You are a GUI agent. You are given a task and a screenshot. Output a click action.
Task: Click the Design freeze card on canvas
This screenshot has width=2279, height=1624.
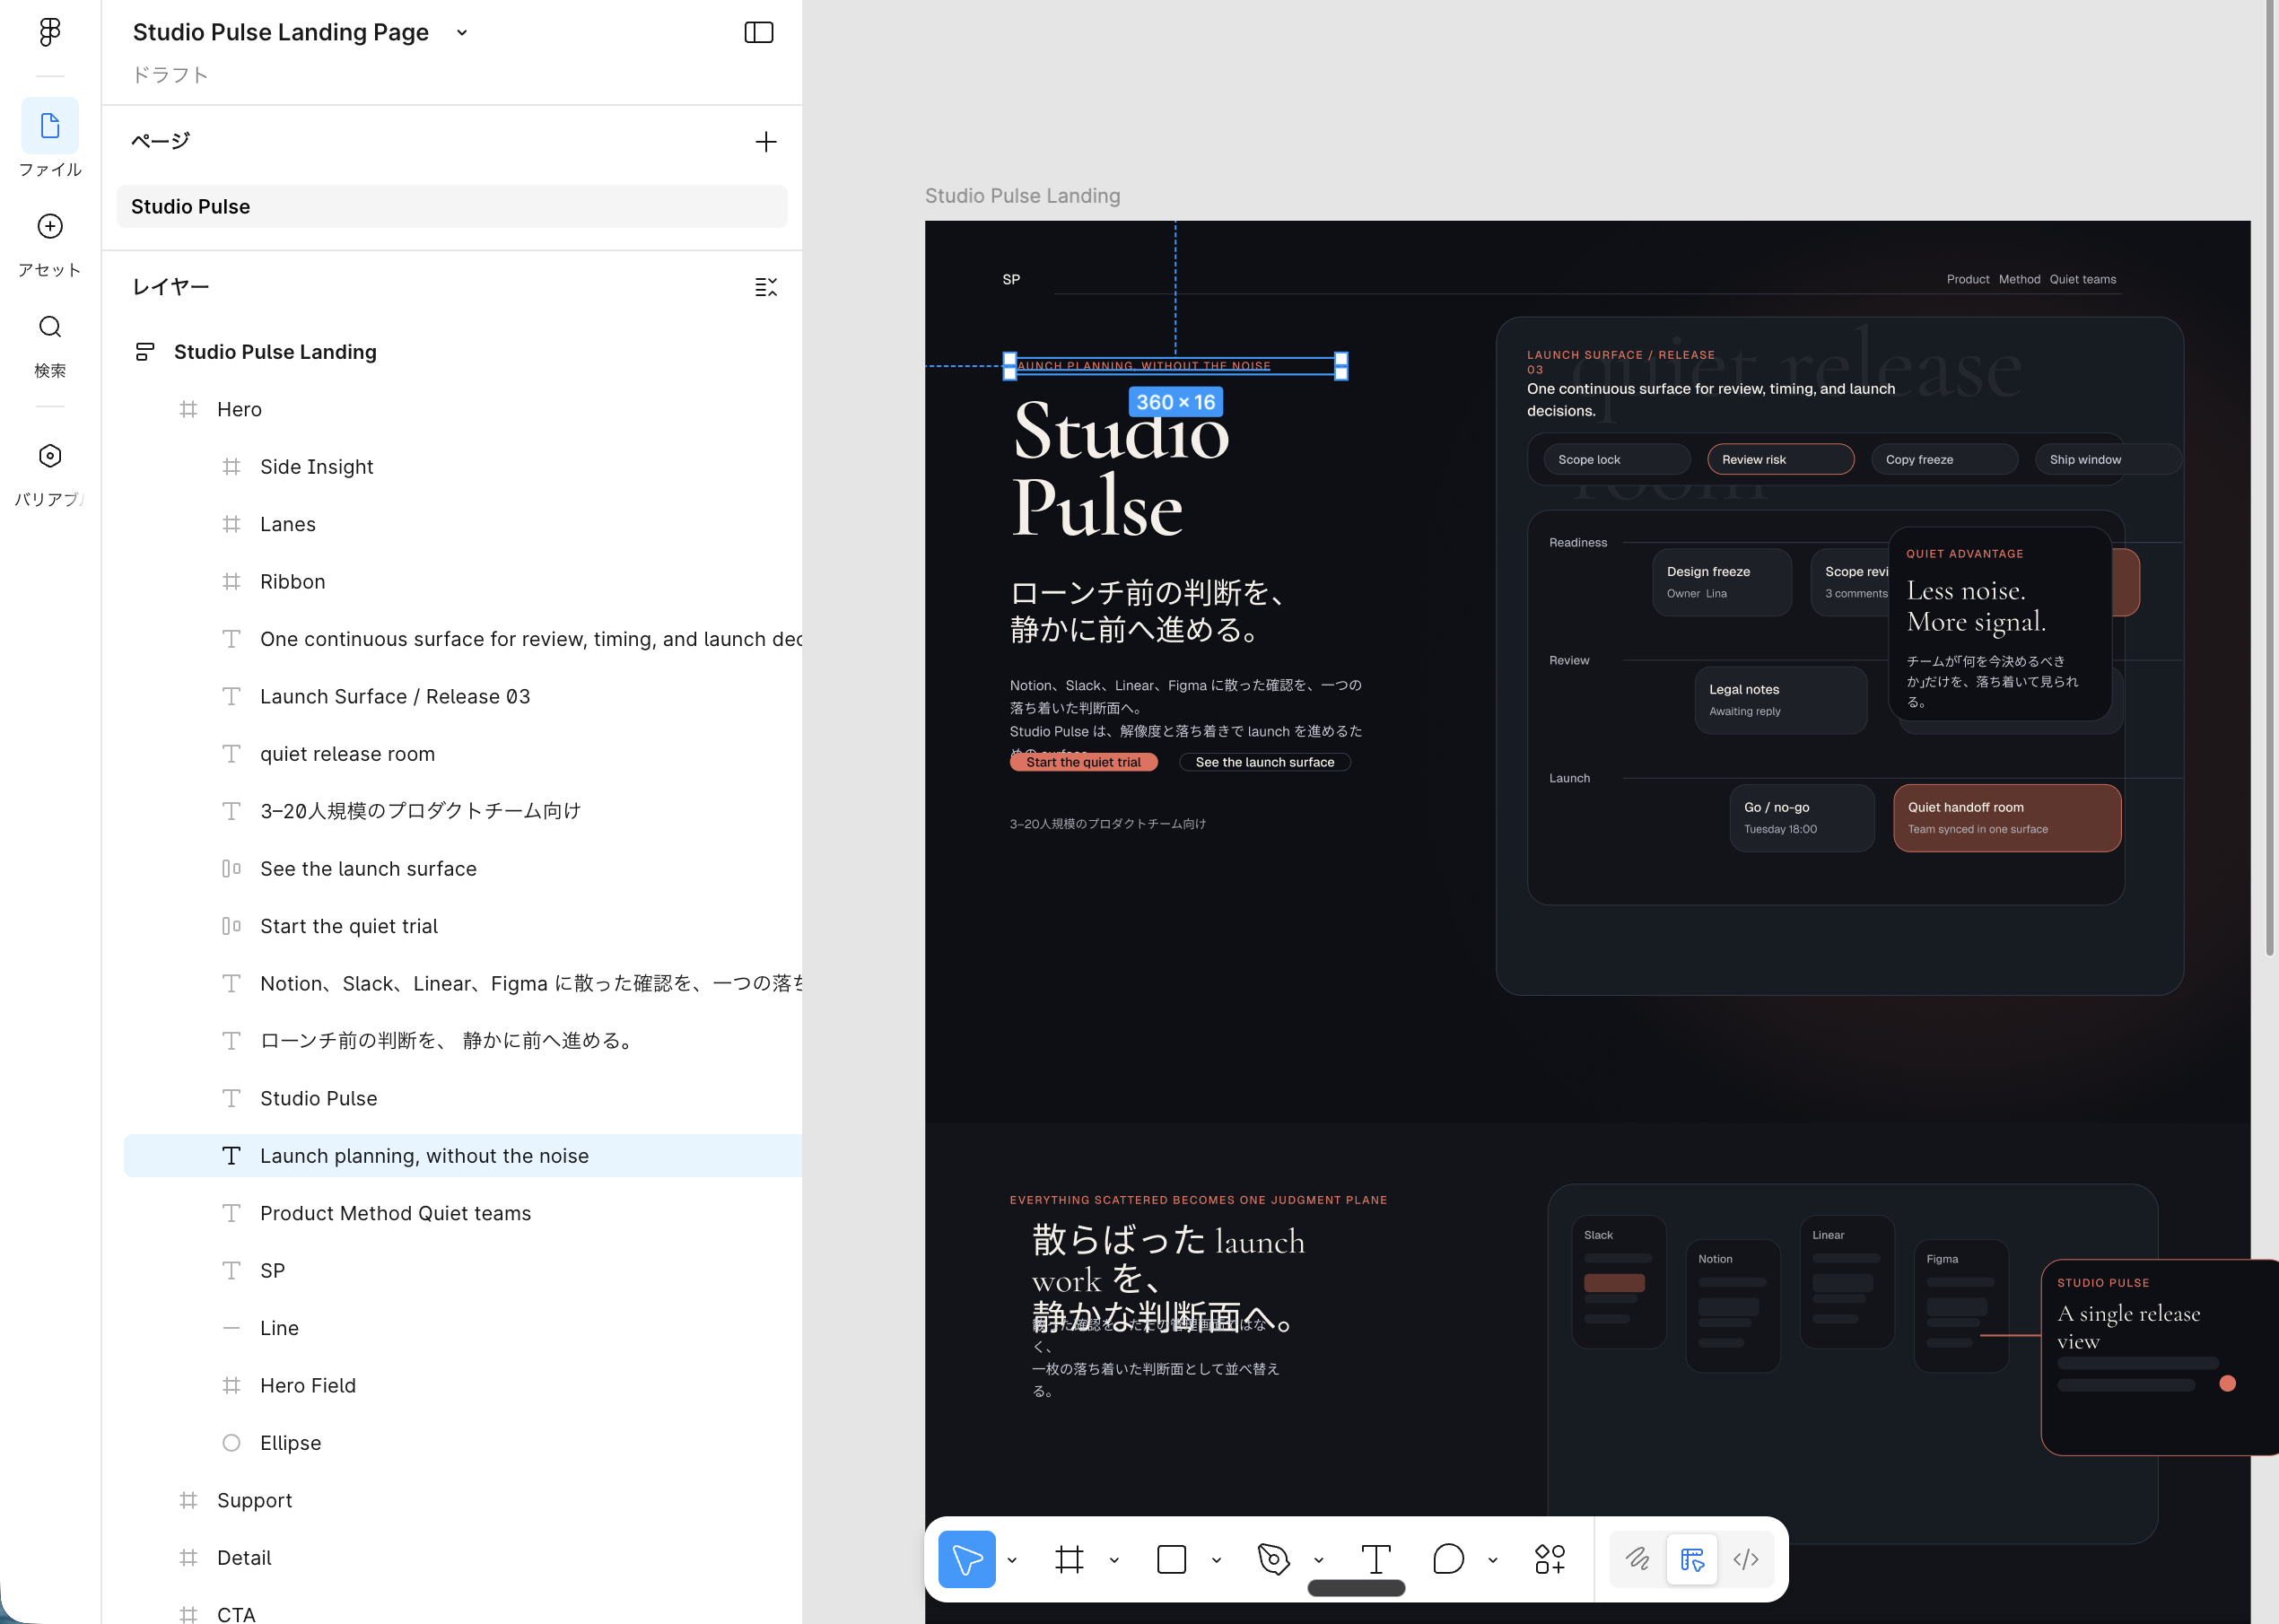point(1722,582)
